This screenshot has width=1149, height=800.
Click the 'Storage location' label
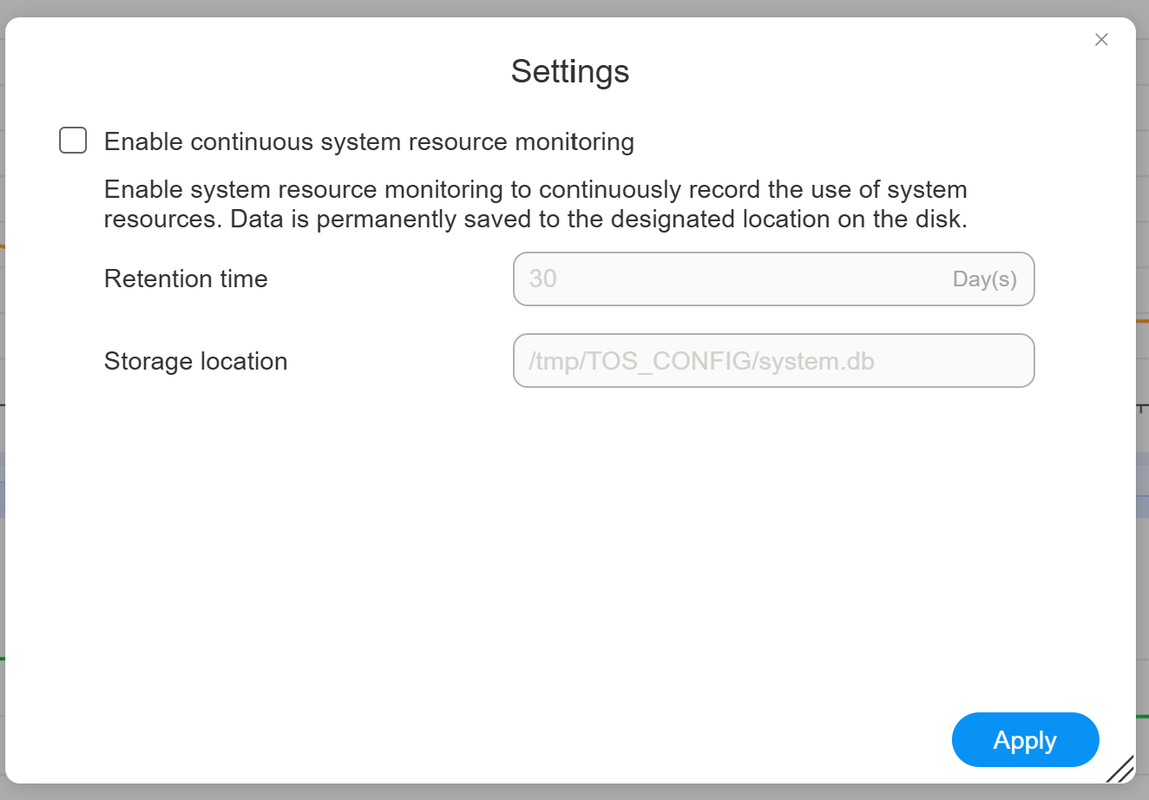click(x=196, y=361)
